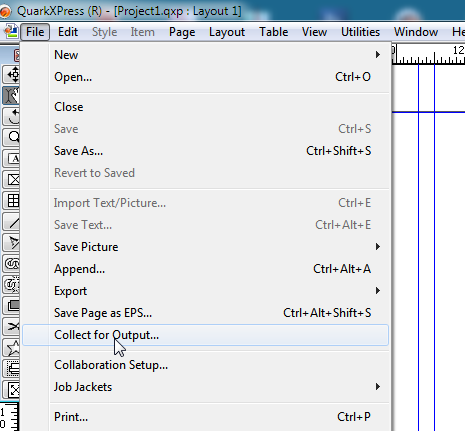Click the red close icon above the tools palette
Image resolution: width=465 pixels, height=431 pixels.
(16, 55)
